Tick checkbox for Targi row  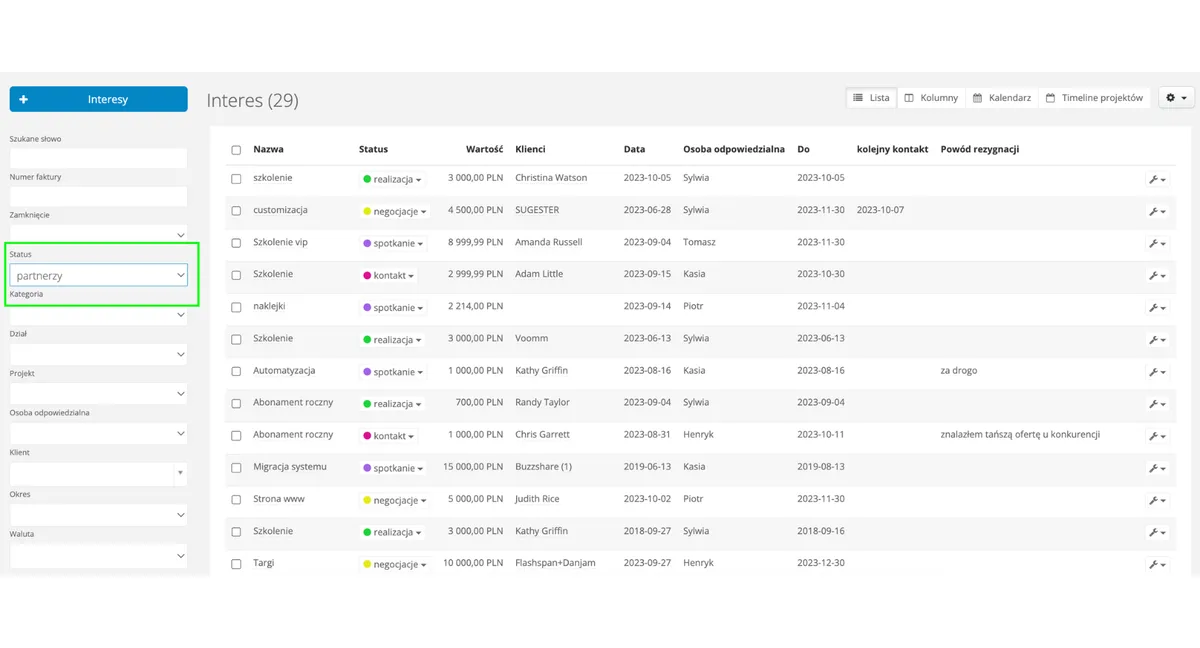point(236,564)
